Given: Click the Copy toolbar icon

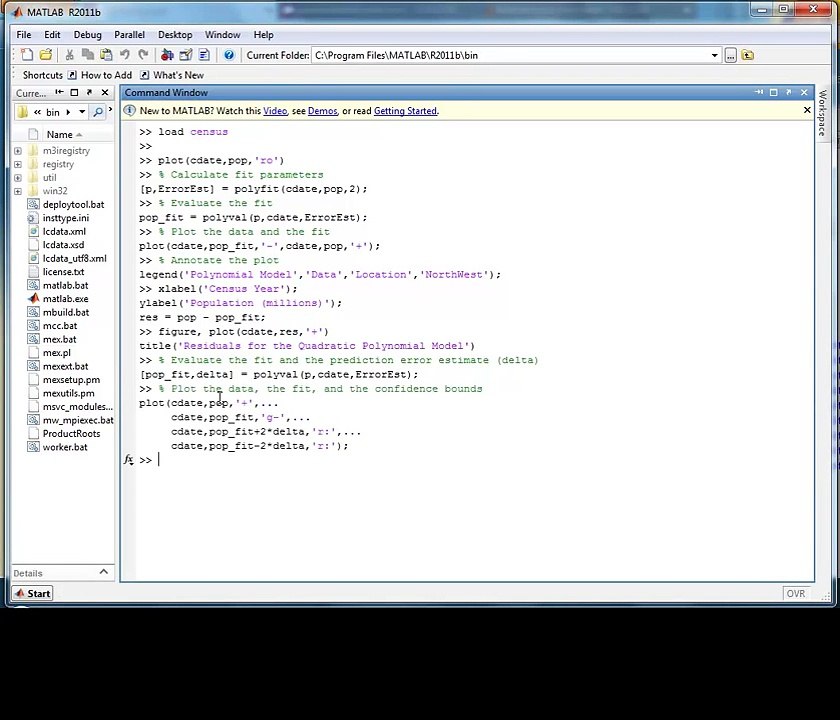Looking at the screenshot, I should [x=87, y=55].
